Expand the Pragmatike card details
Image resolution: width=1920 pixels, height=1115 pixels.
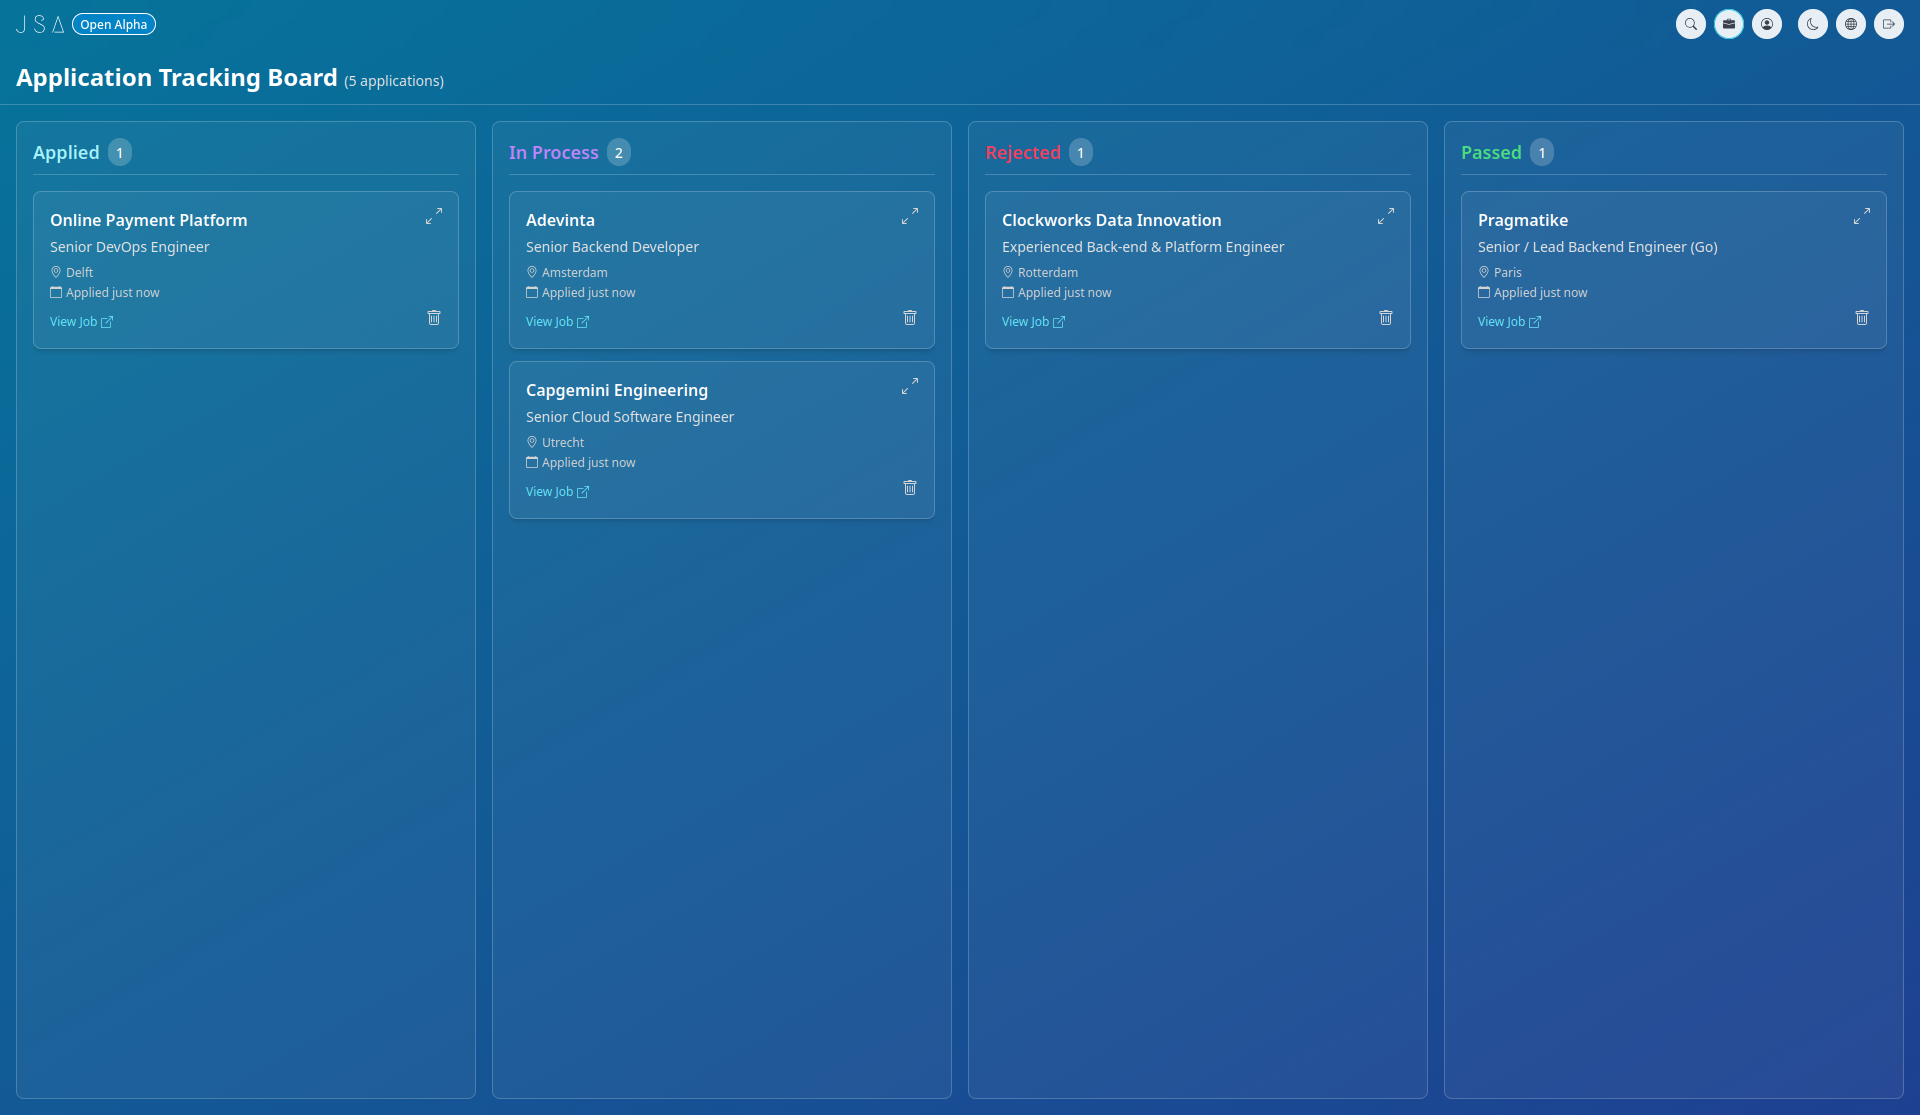[1861, 215]
